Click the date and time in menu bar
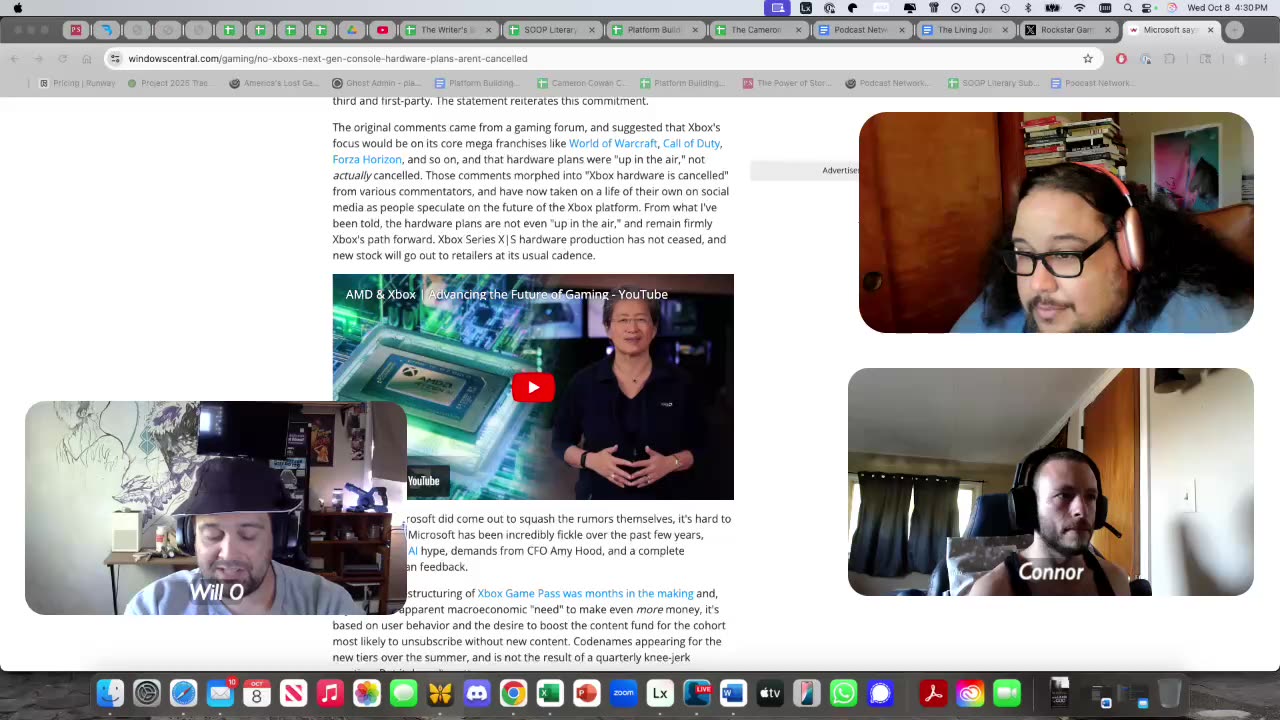The width and height of the screenshot is (1280, 720). click(x=1227, y=8)
